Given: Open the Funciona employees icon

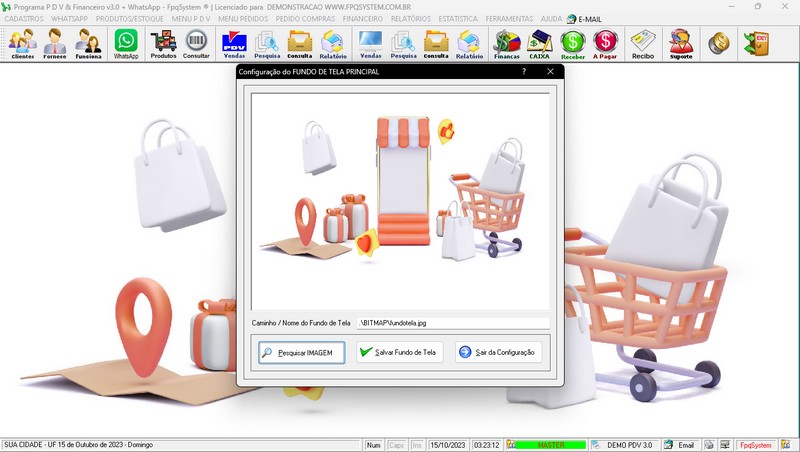Looking at the screenshot, I should (x=88, y=44).
